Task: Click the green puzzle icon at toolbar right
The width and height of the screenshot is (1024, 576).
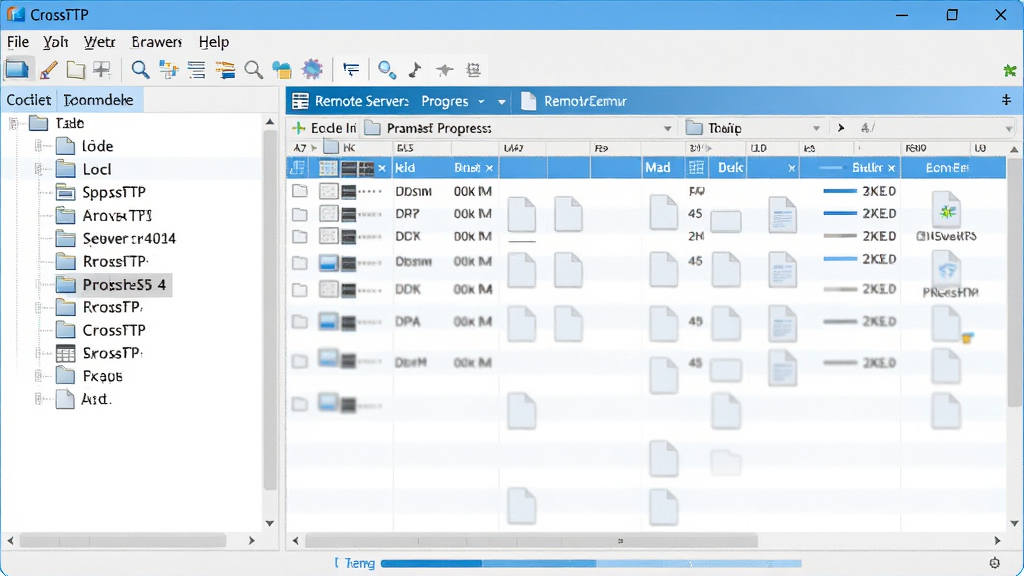Action: point(1010,70)
